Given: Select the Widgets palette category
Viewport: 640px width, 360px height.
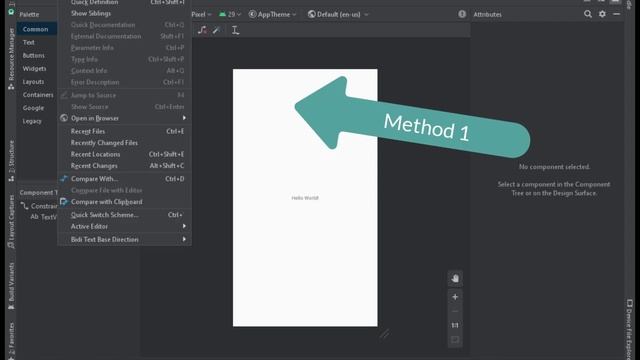Looking at the screenshot, I should (x=34, y=69).
